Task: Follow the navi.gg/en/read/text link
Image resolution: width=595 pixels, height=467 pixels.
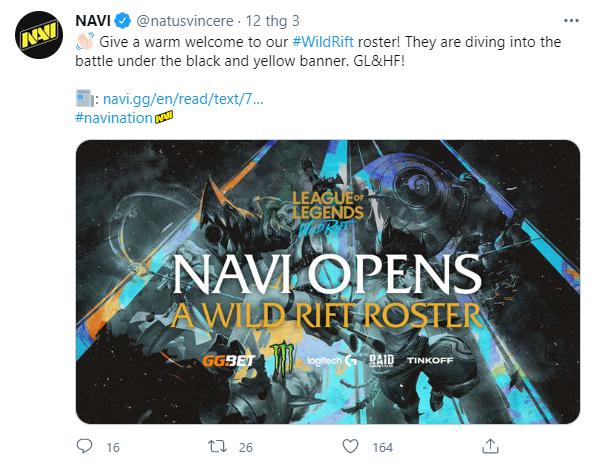Action: [x=183, y=99]
